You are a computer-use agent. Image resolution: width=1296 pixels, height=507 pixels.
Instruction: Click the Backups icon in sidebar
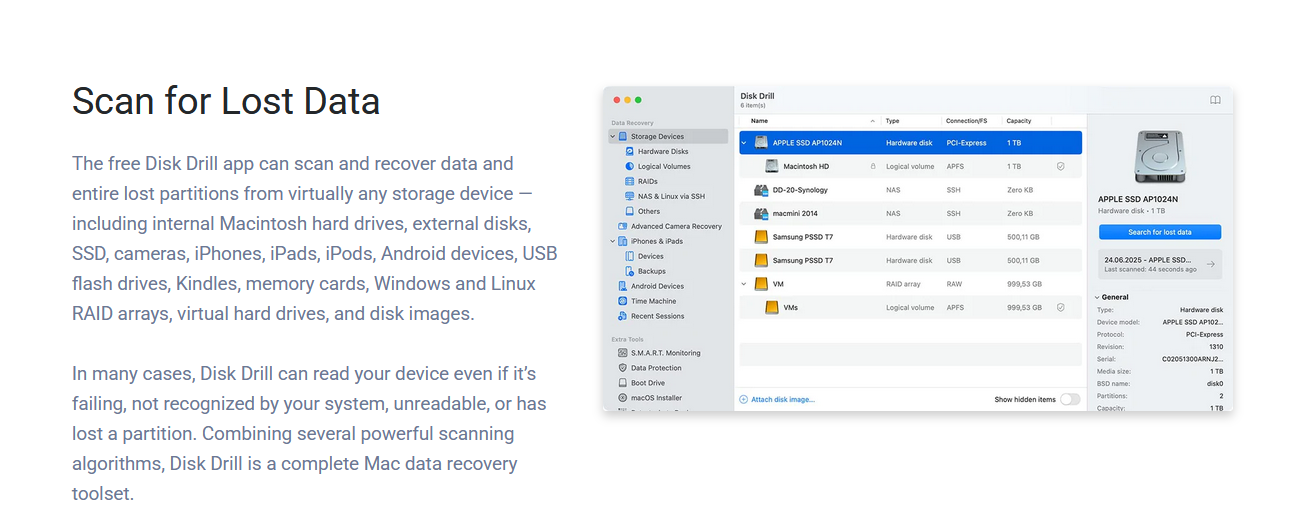click(x=630, y=271)
